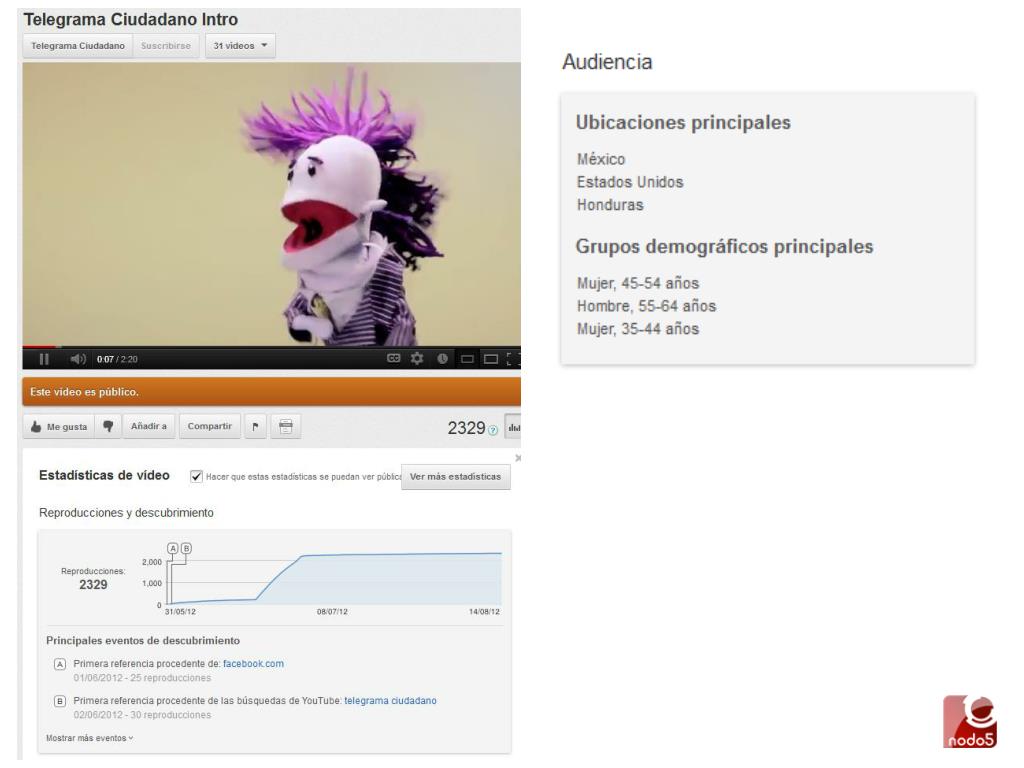Select Hombre, 55-64 años demographic
This screenshot has height=768, width=1024.
pos(647,306)
